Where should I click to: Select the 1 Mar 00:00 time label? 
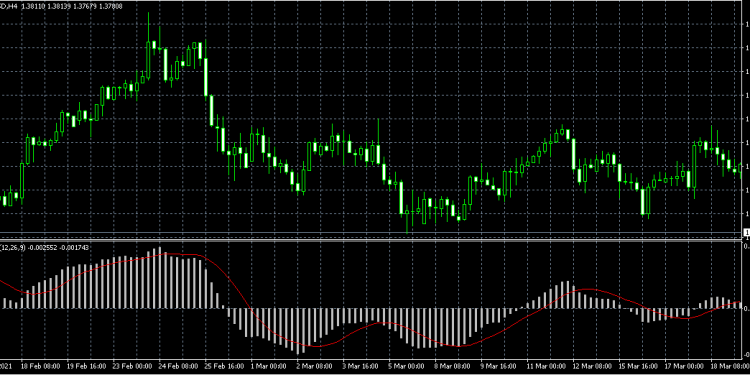click(270, 366)
